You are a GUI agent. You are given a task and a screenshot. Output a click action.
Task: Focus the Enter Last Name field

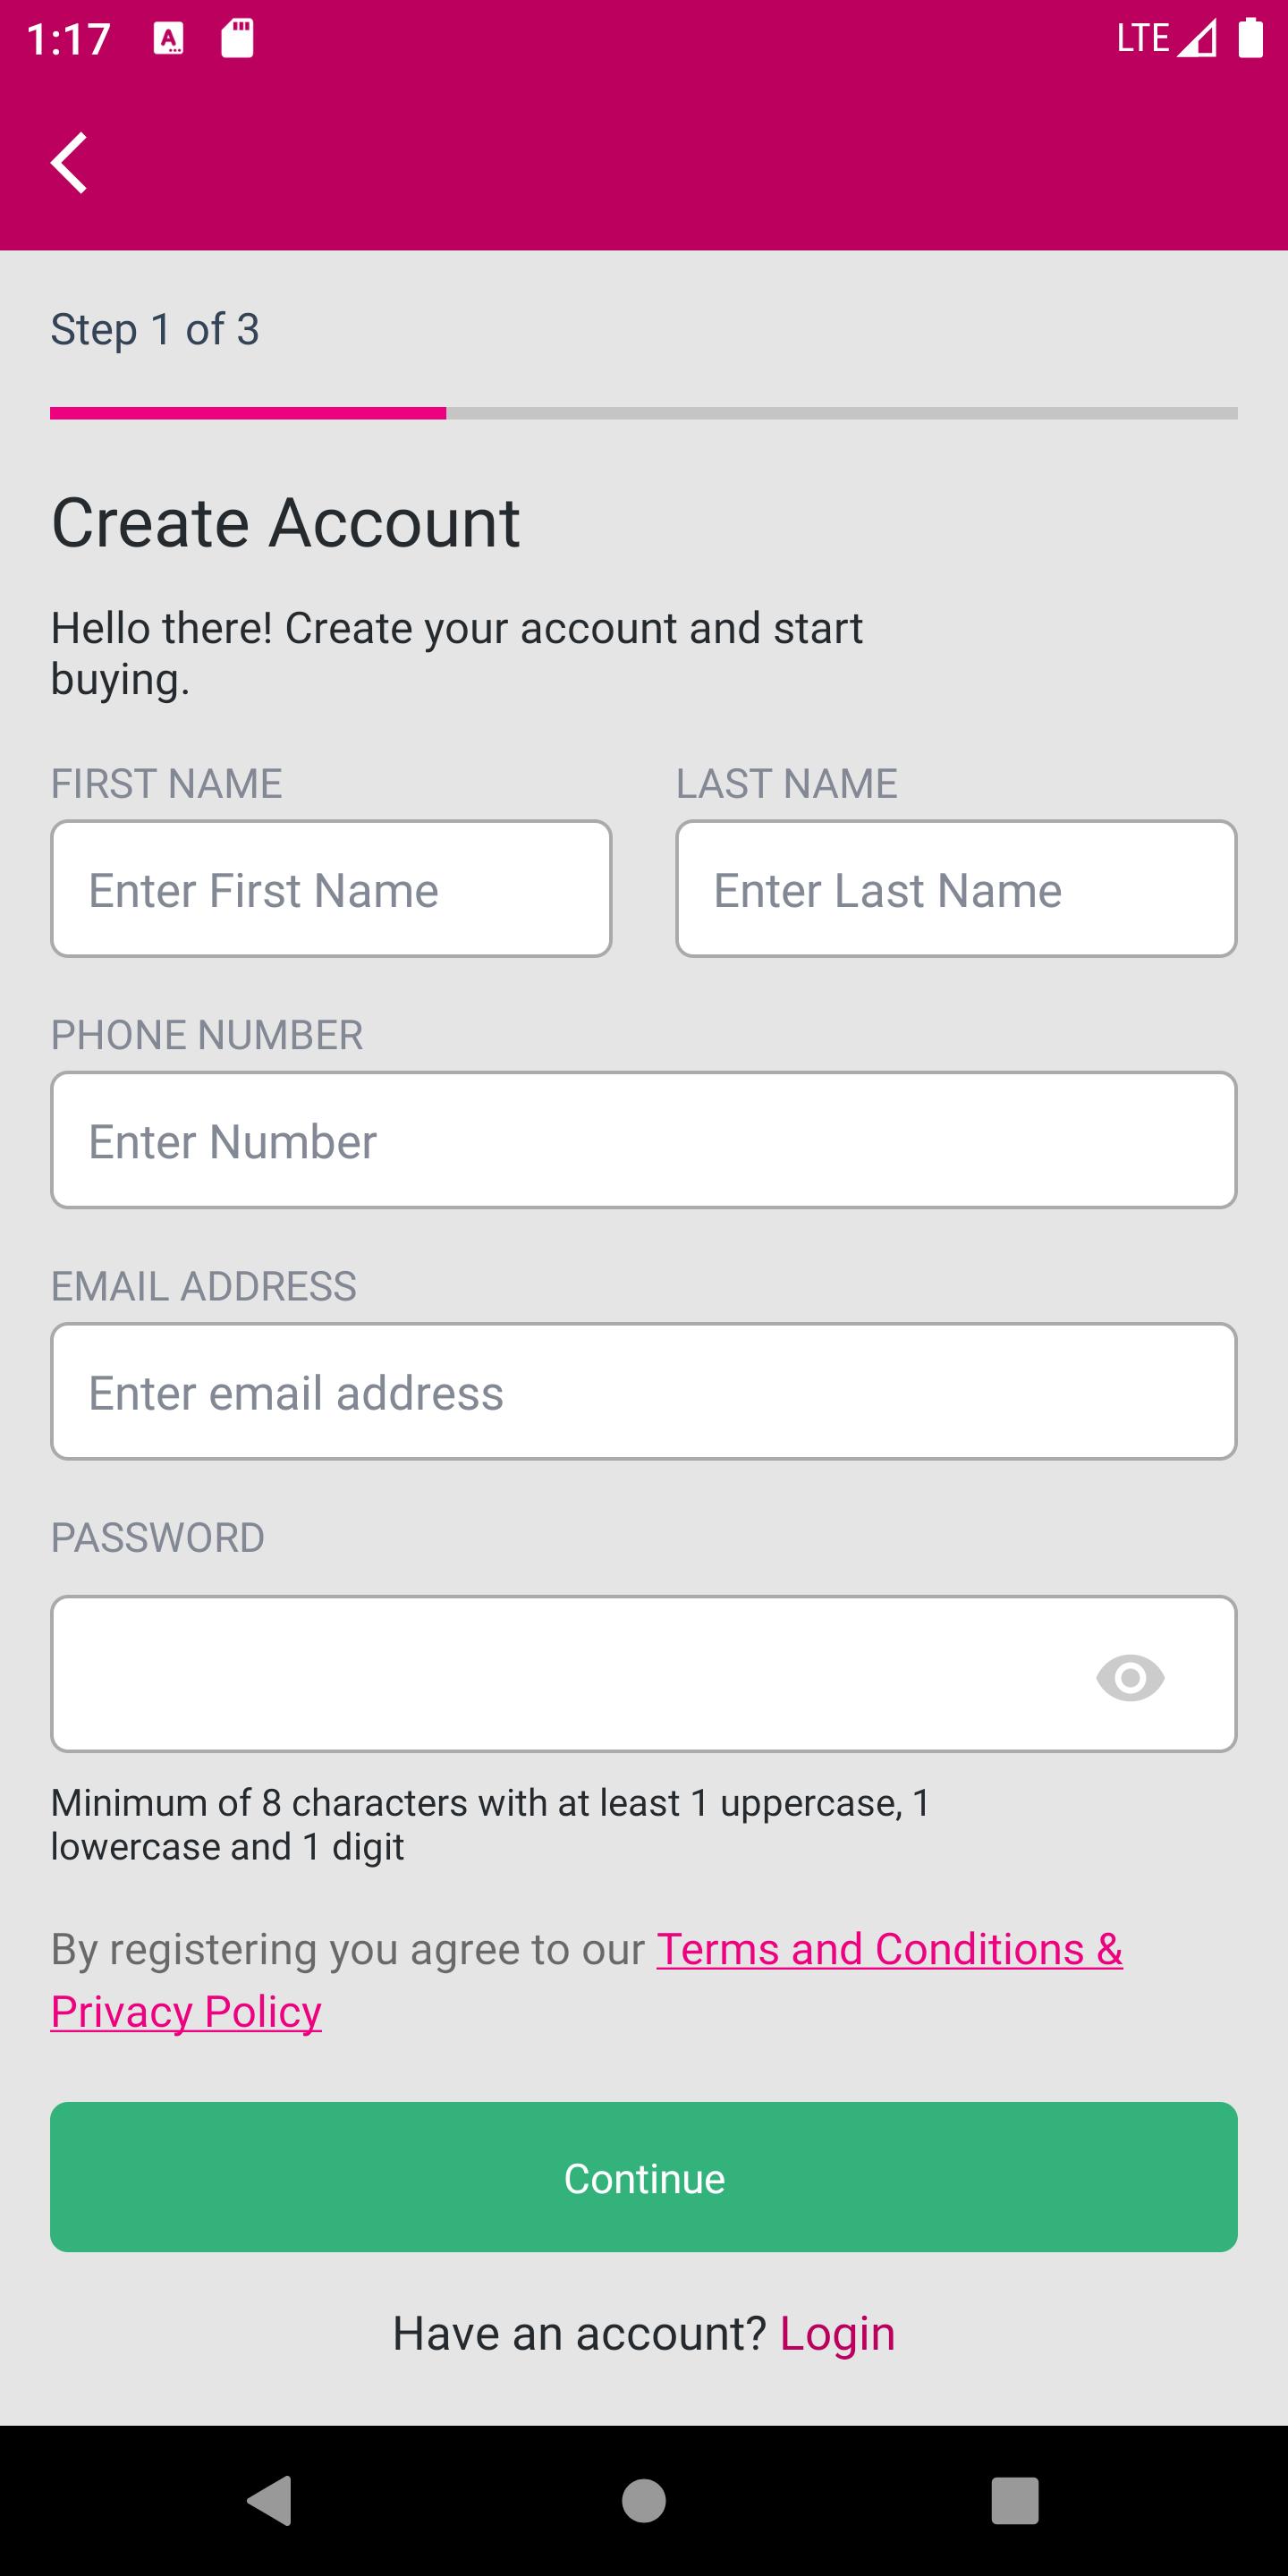957,889
